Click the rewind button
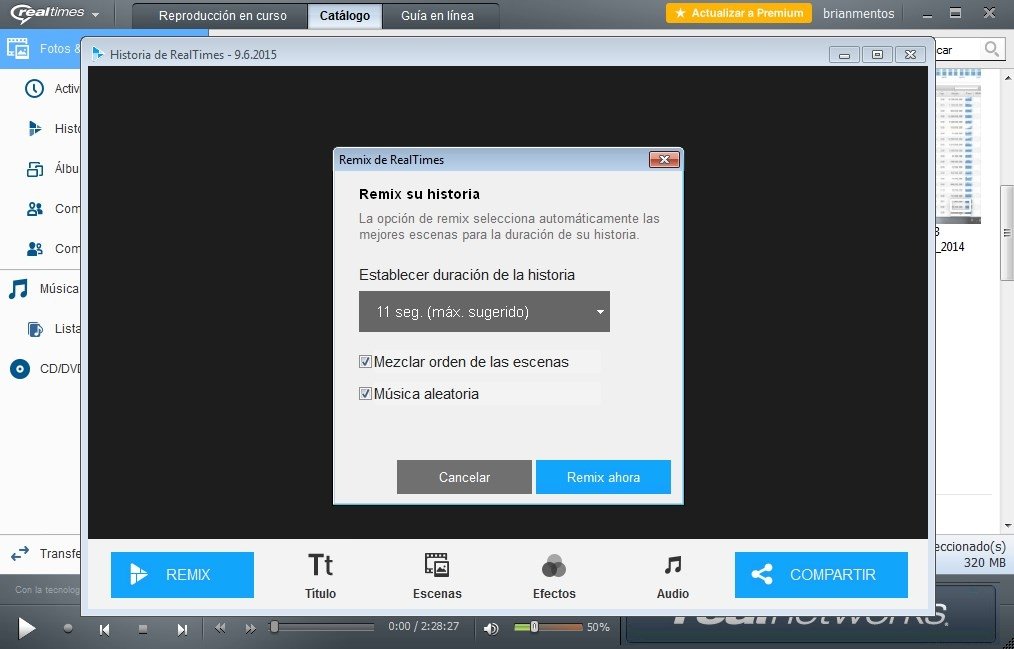Screen dimensions: 1014x649 coord(221,628)
